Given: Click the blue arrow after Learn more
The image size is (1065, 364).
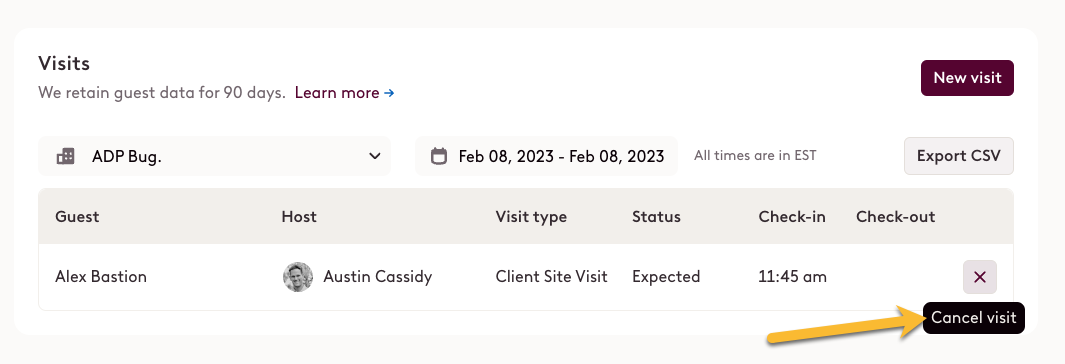Looking at the screenshot, I should [x=389, y=93].
